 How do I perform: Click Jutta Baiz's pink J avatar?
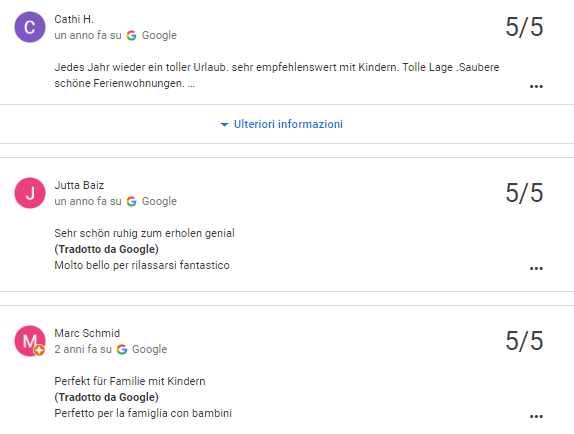click(30, 193)
